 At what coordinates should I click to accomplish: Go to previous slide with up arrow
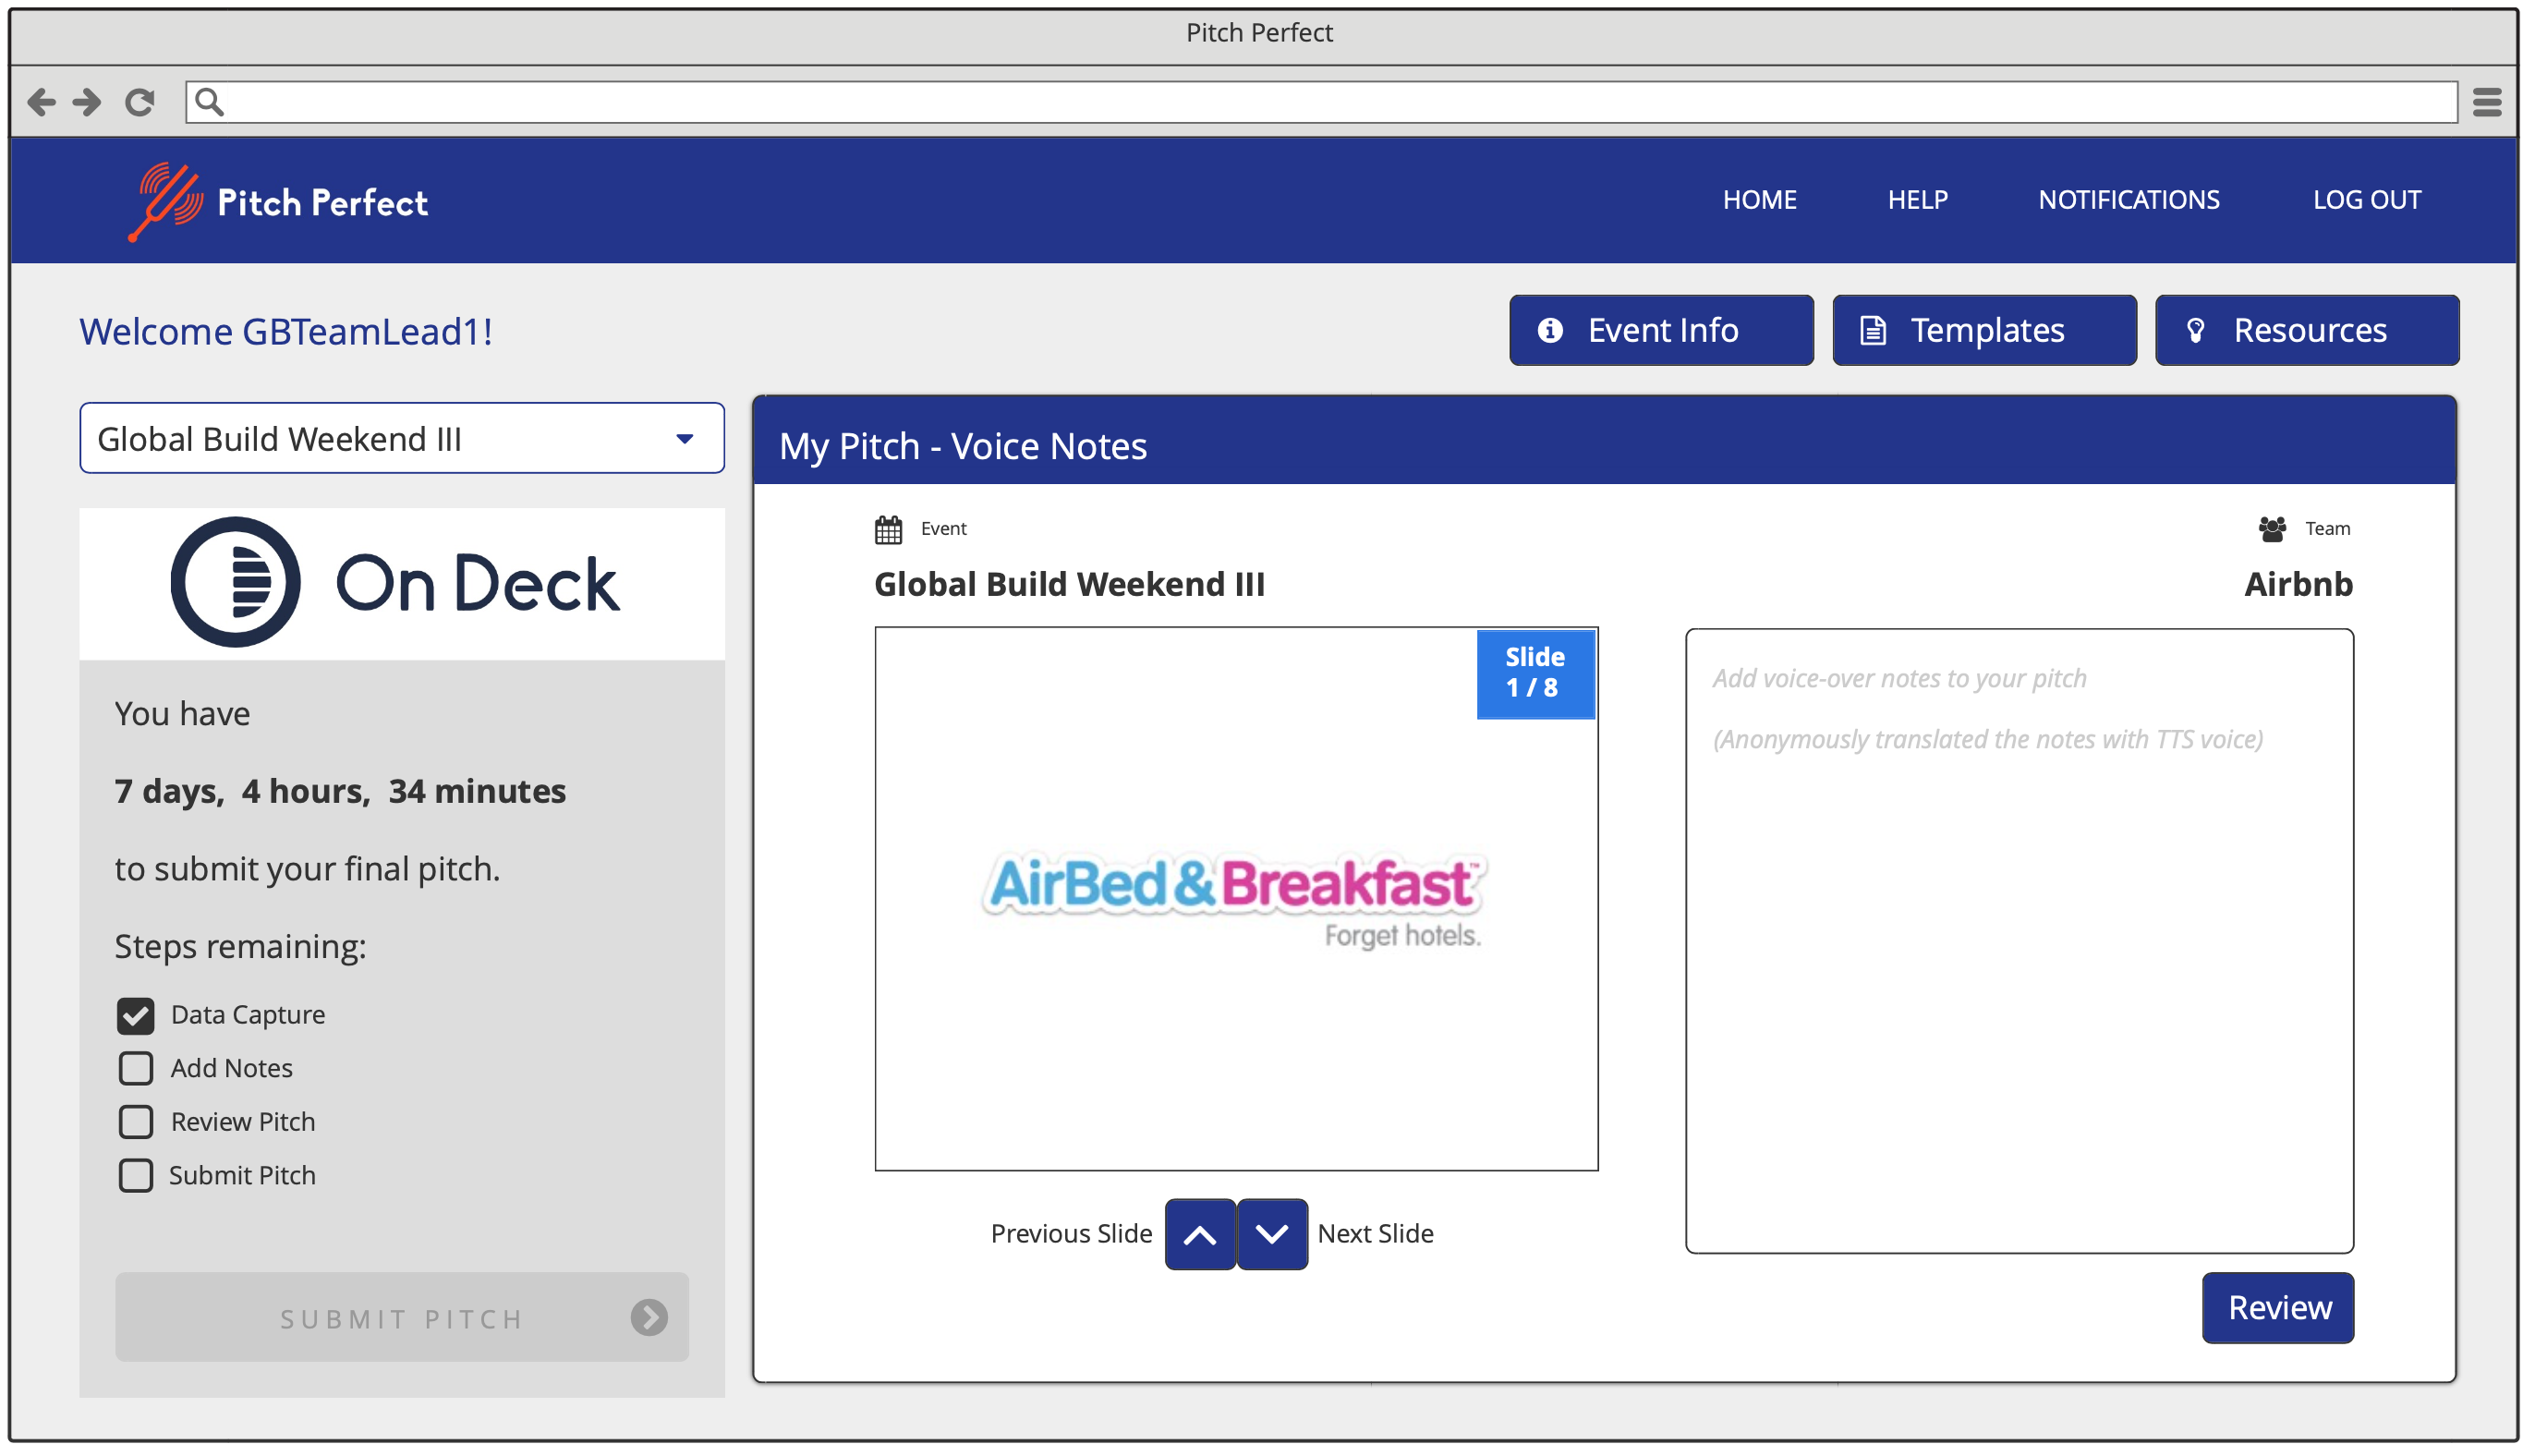[1200, 1235]
